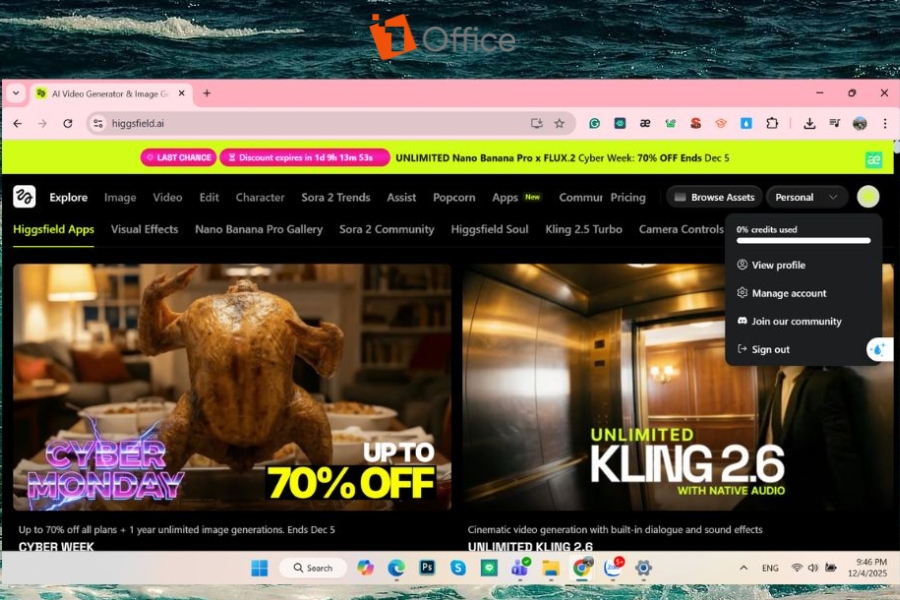Open Settings gear in the taskbar
This screenshot has width=900, height=600.
(643, 568)
